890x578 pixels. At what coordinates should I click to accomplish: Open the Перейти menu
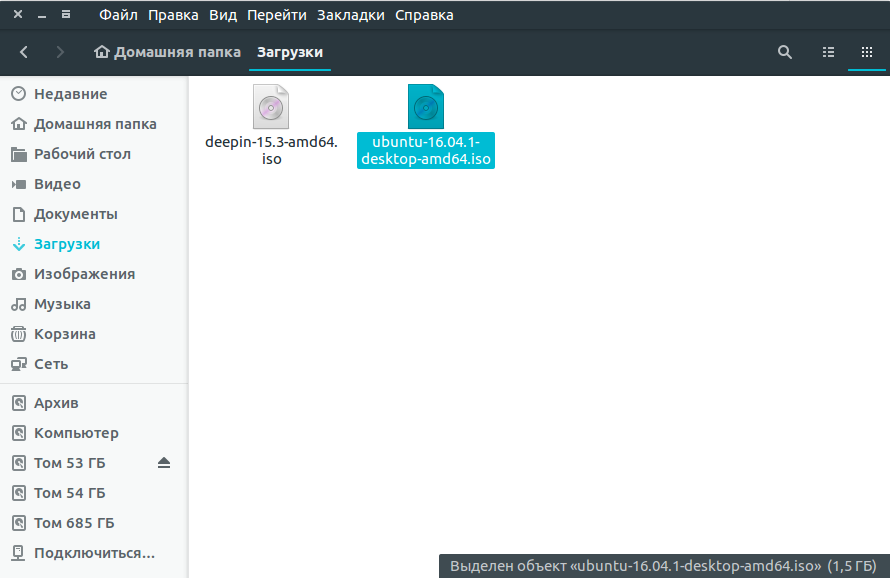click(276, 15)
